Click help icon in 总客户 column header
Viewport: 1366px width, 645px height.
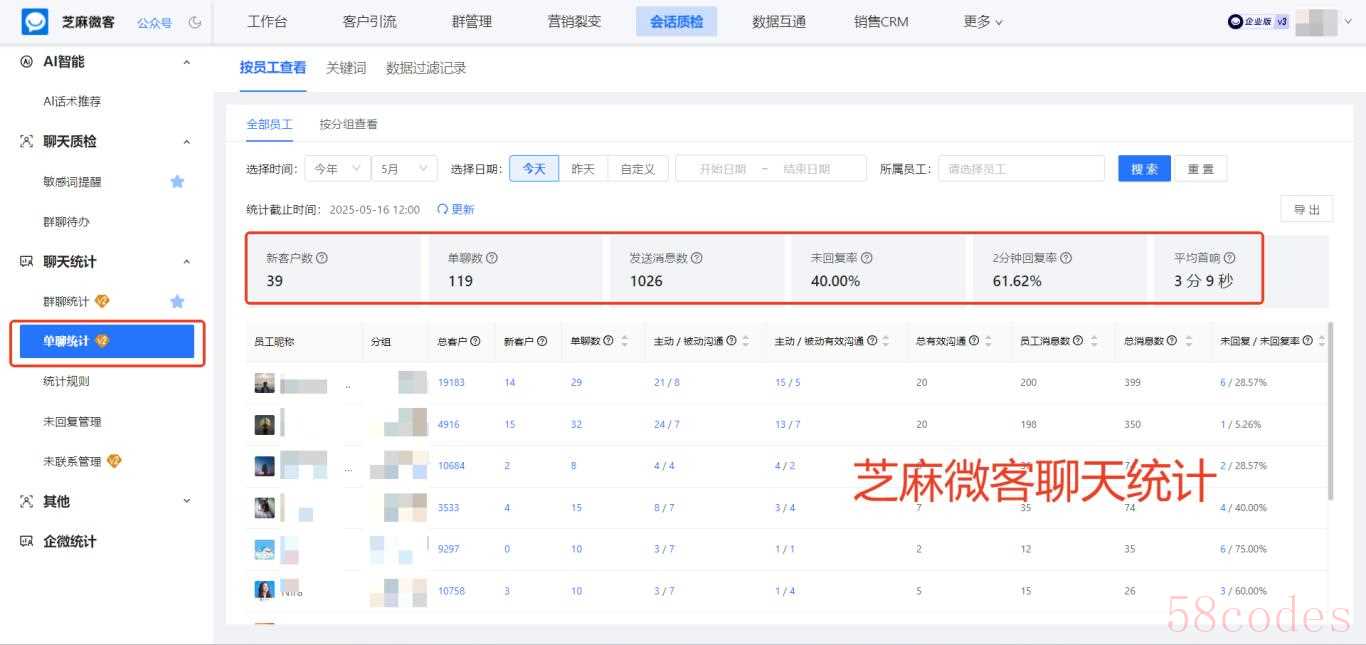tap(475, 341)
